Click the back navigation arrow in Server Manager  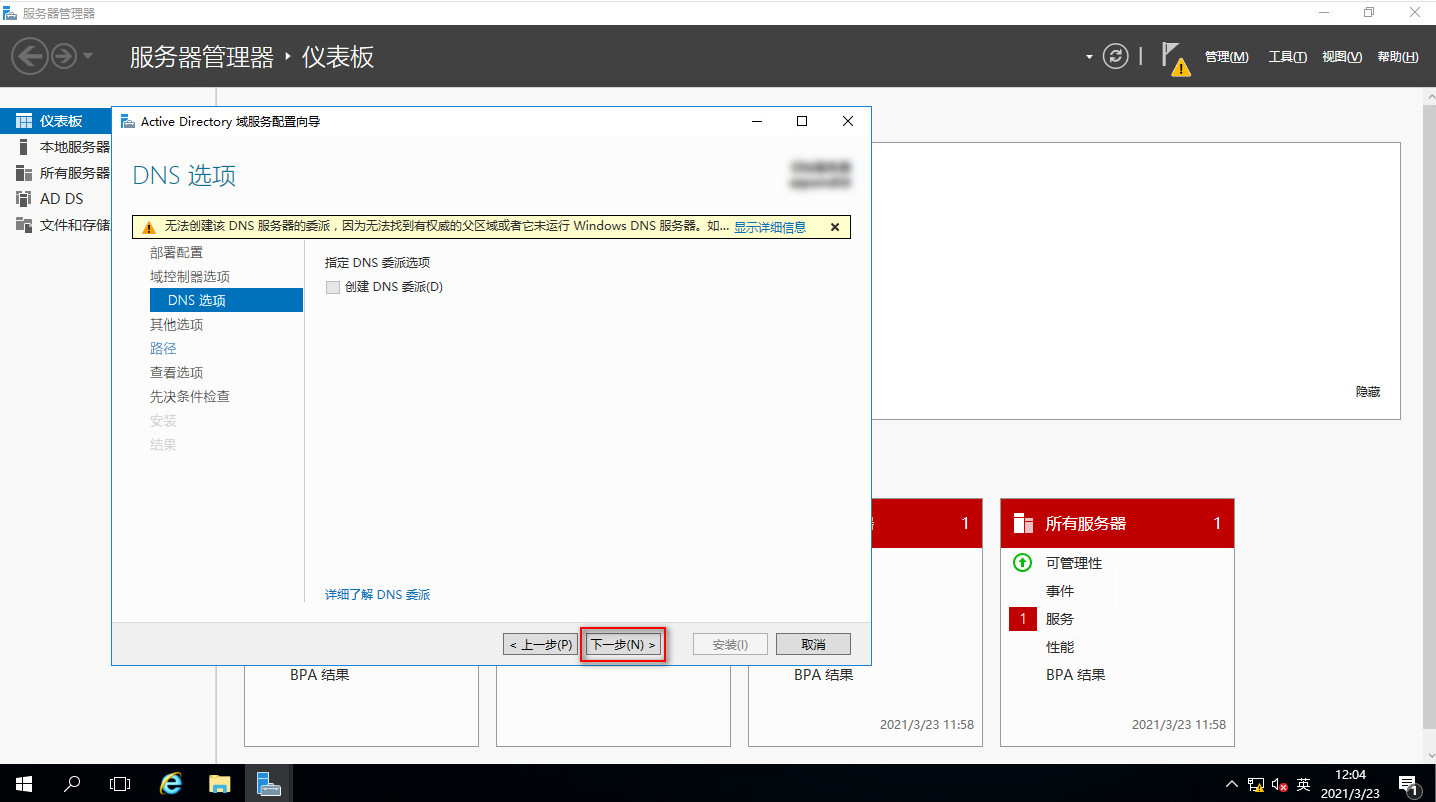click(30, 56)
